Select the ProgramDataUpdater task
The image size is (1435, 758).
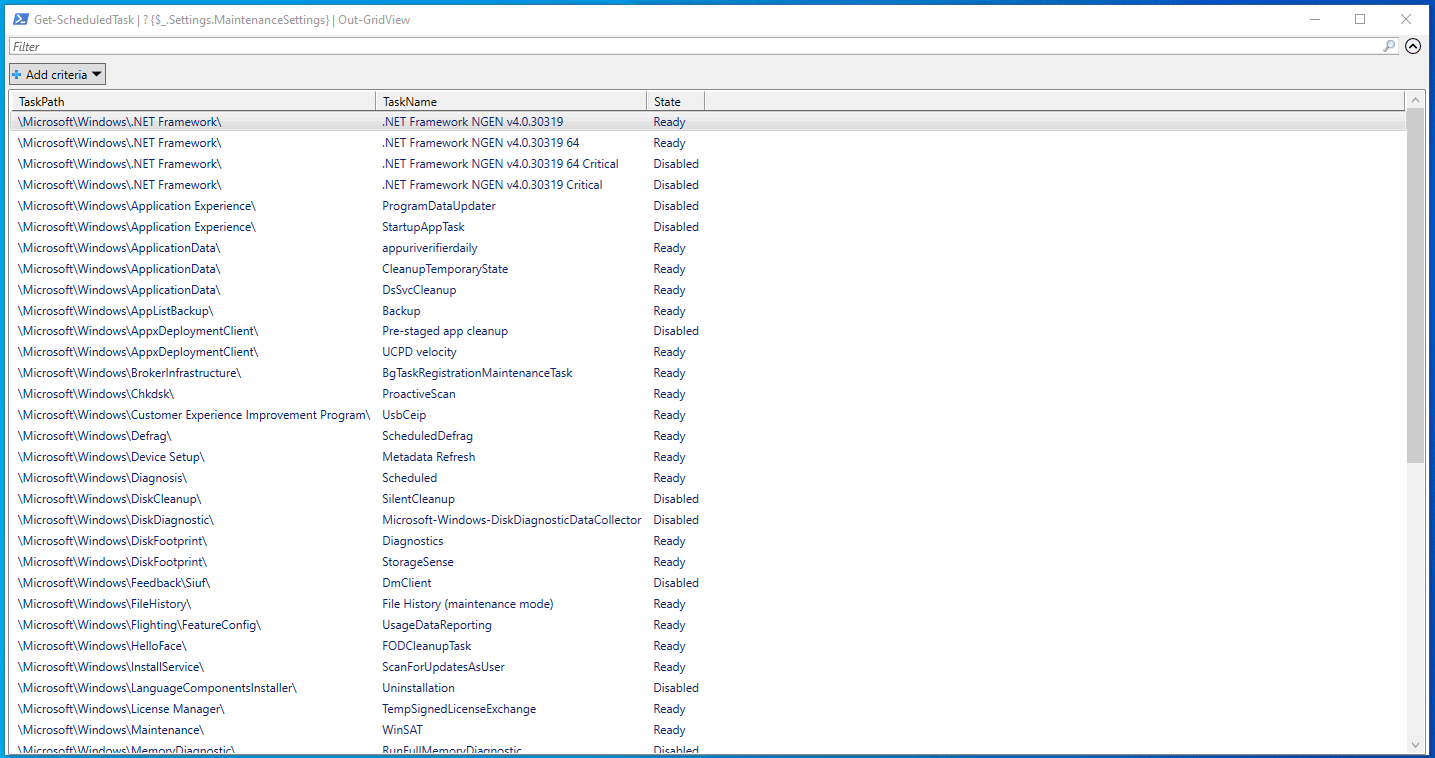tap(438, 206)
